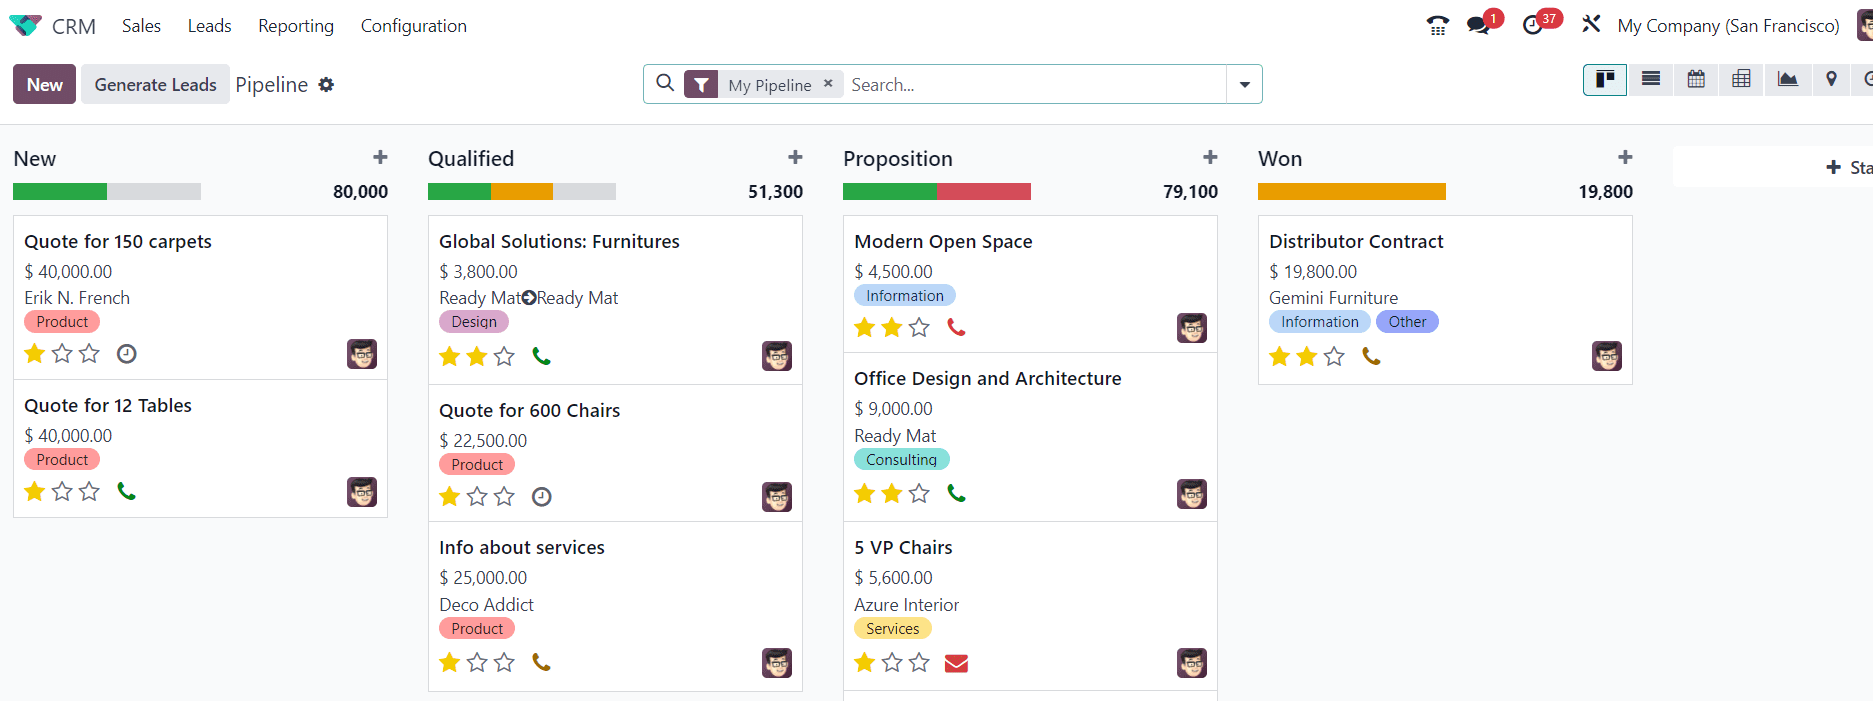Set second priority star on Quote for 12 Tables
This screenshot has width=1873, height=701.
[62, 491]
